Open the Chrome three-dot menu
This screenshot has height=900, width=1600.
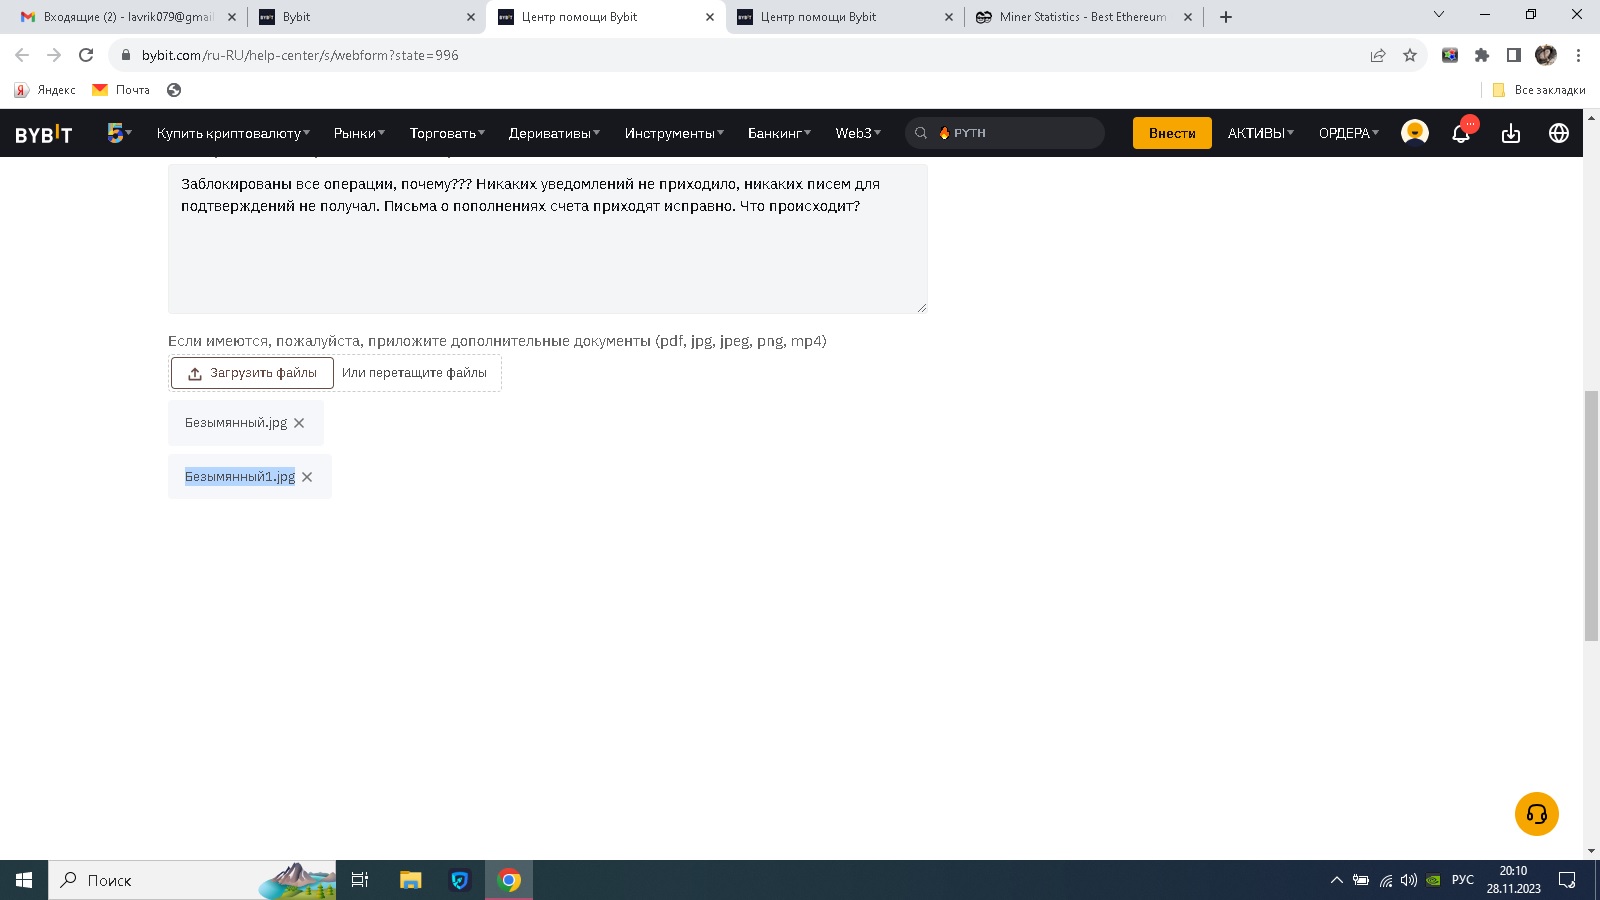pyautogui.click(x=1578, y=55)
